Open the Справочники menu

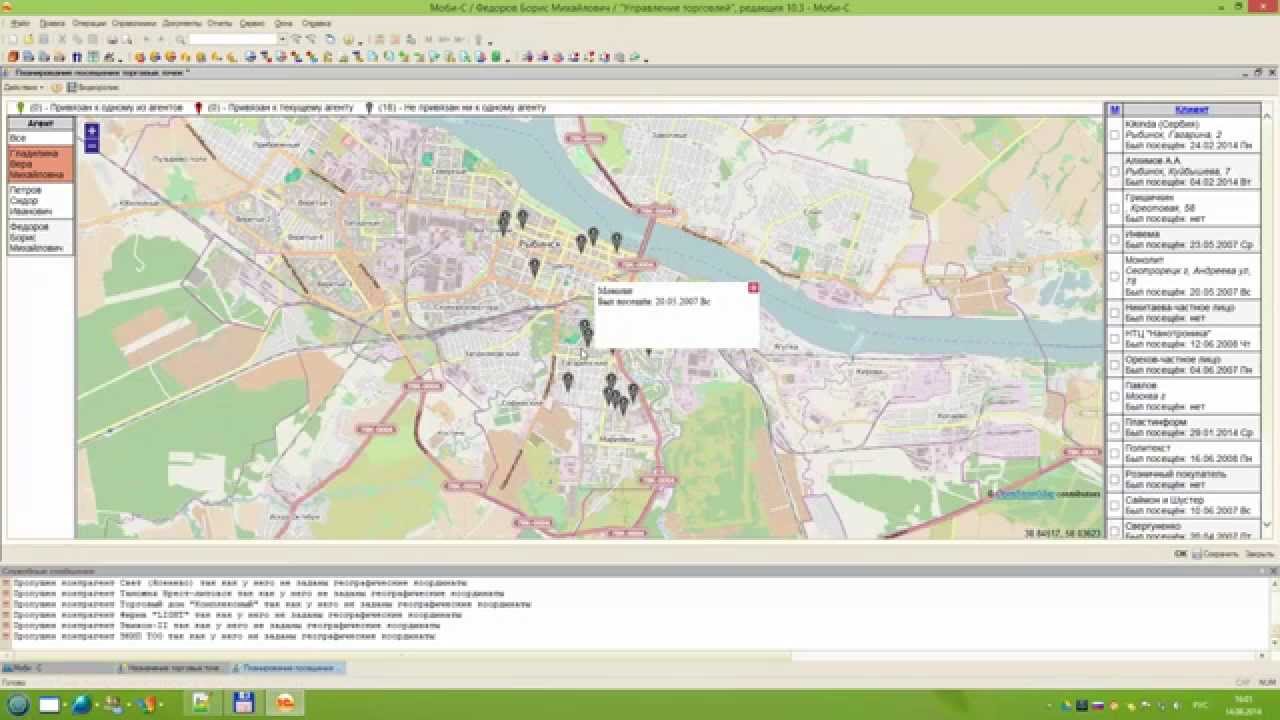[x=134, y=23]
